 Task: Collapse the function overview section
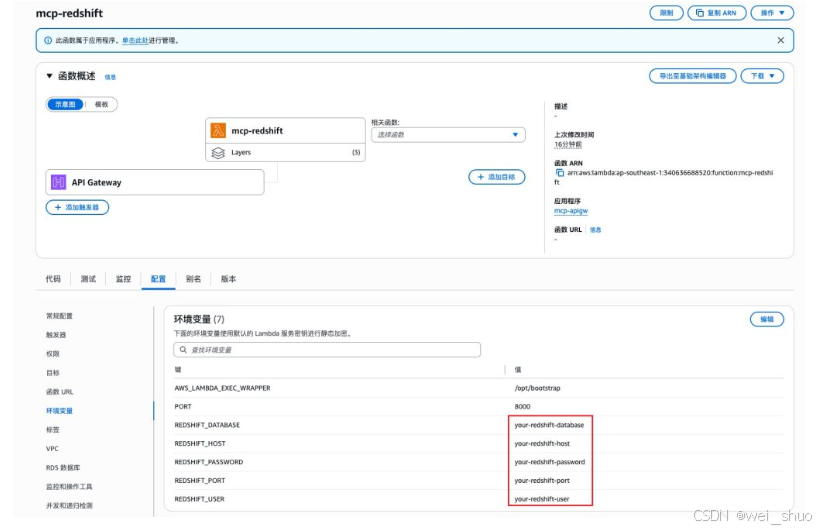pyautogui.click(x=49, y=76)
